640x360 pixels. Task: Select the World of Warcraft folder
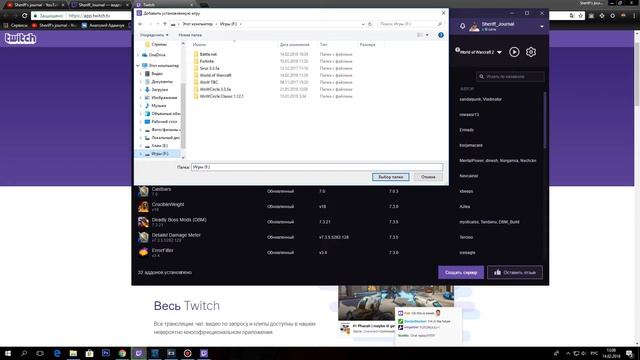point(215,75)
